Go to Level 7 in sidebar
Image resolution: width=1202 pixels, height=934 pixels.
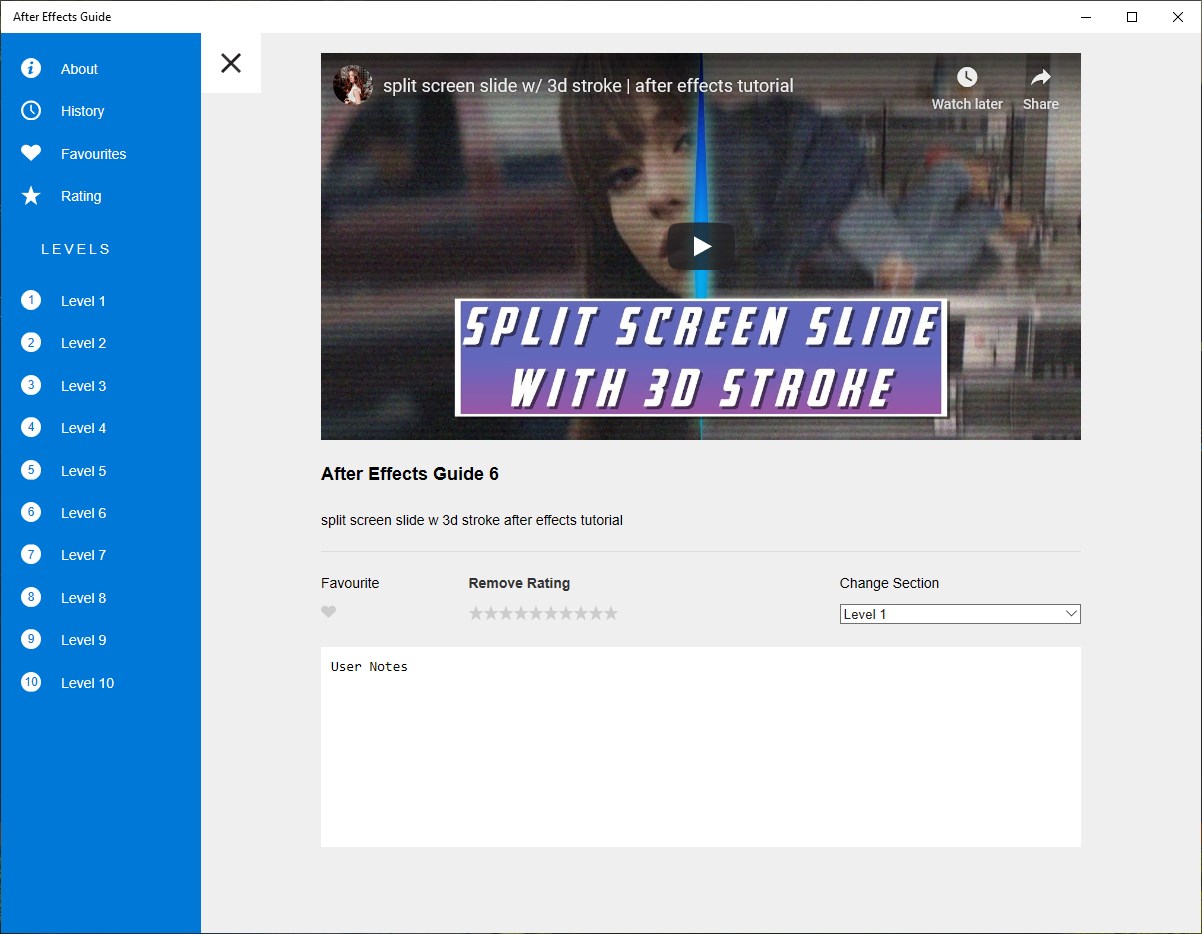pos(83,555)
